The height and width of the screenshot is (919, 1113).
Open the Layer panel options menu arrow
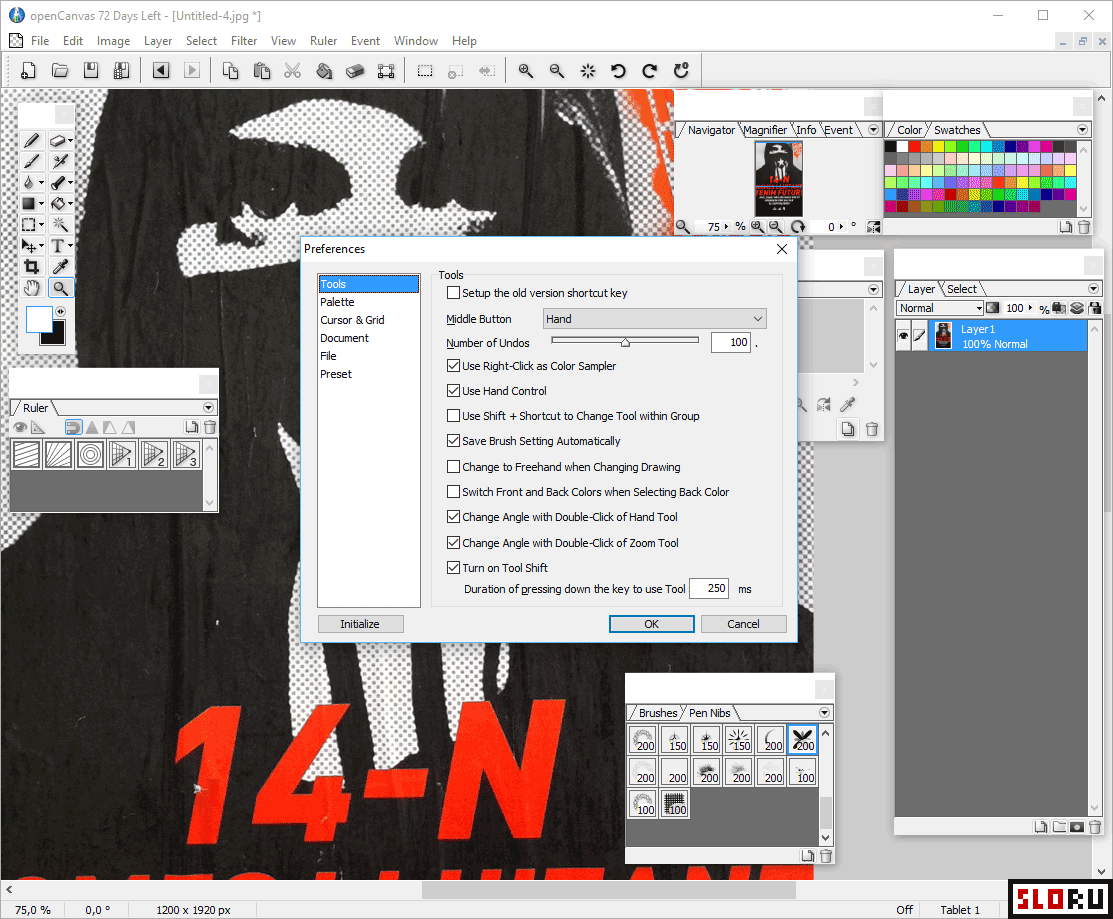(x=1093, y=289)
